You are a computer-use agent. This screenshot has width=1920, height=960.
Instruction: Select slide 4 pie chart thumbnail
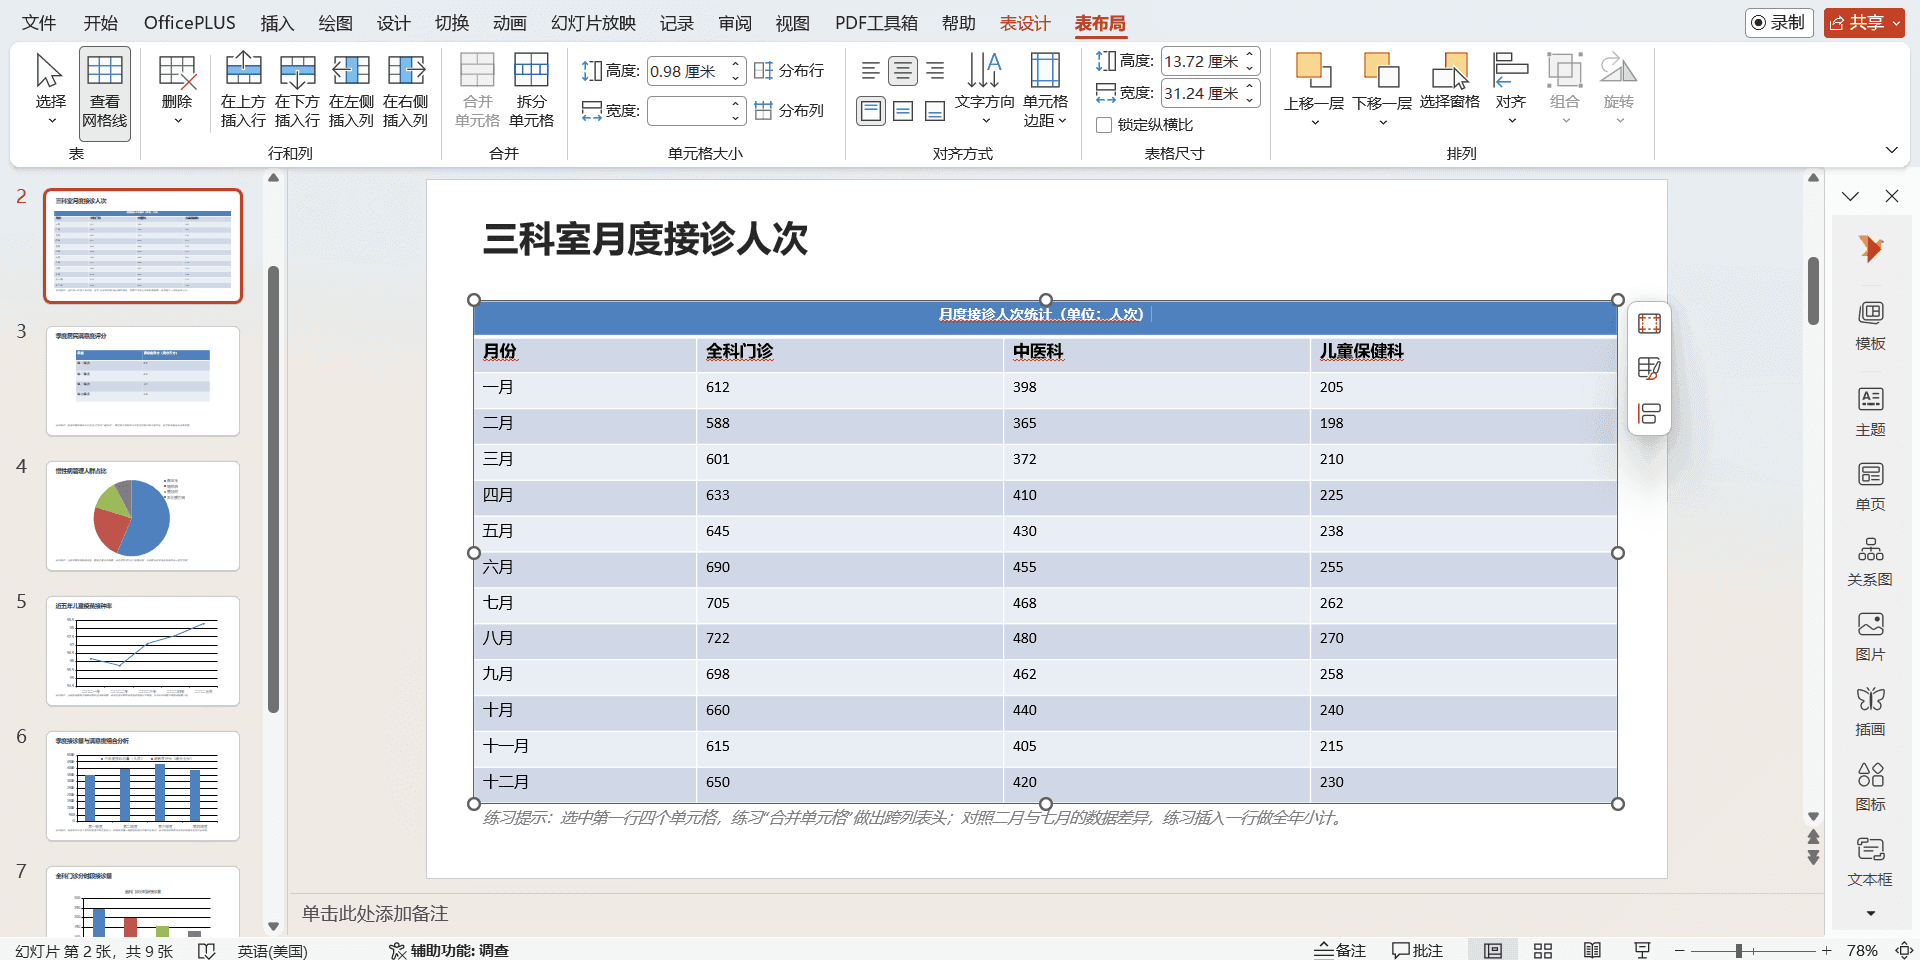tap(143, 516)
